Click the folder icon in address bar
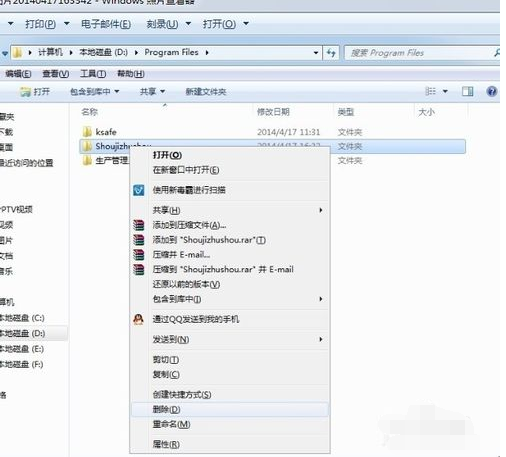Image resolution: width=506 pixels, height=457 pixels. tap(18, 52)
